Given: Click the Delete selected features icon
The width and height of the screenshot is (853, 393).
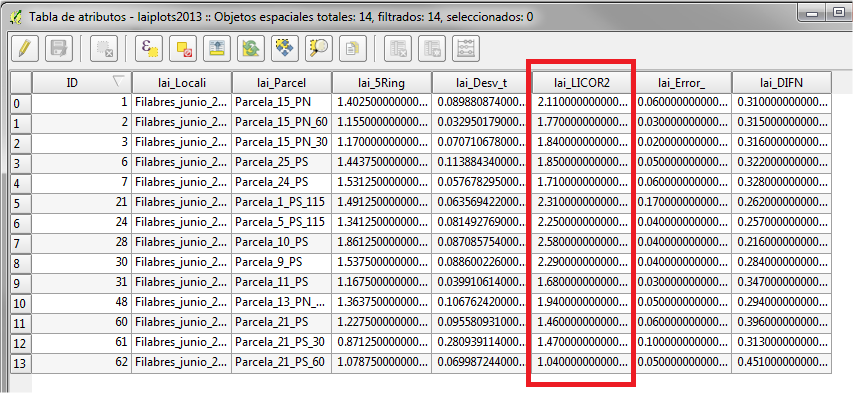Looking at the screenshot, I should (103, 49).
